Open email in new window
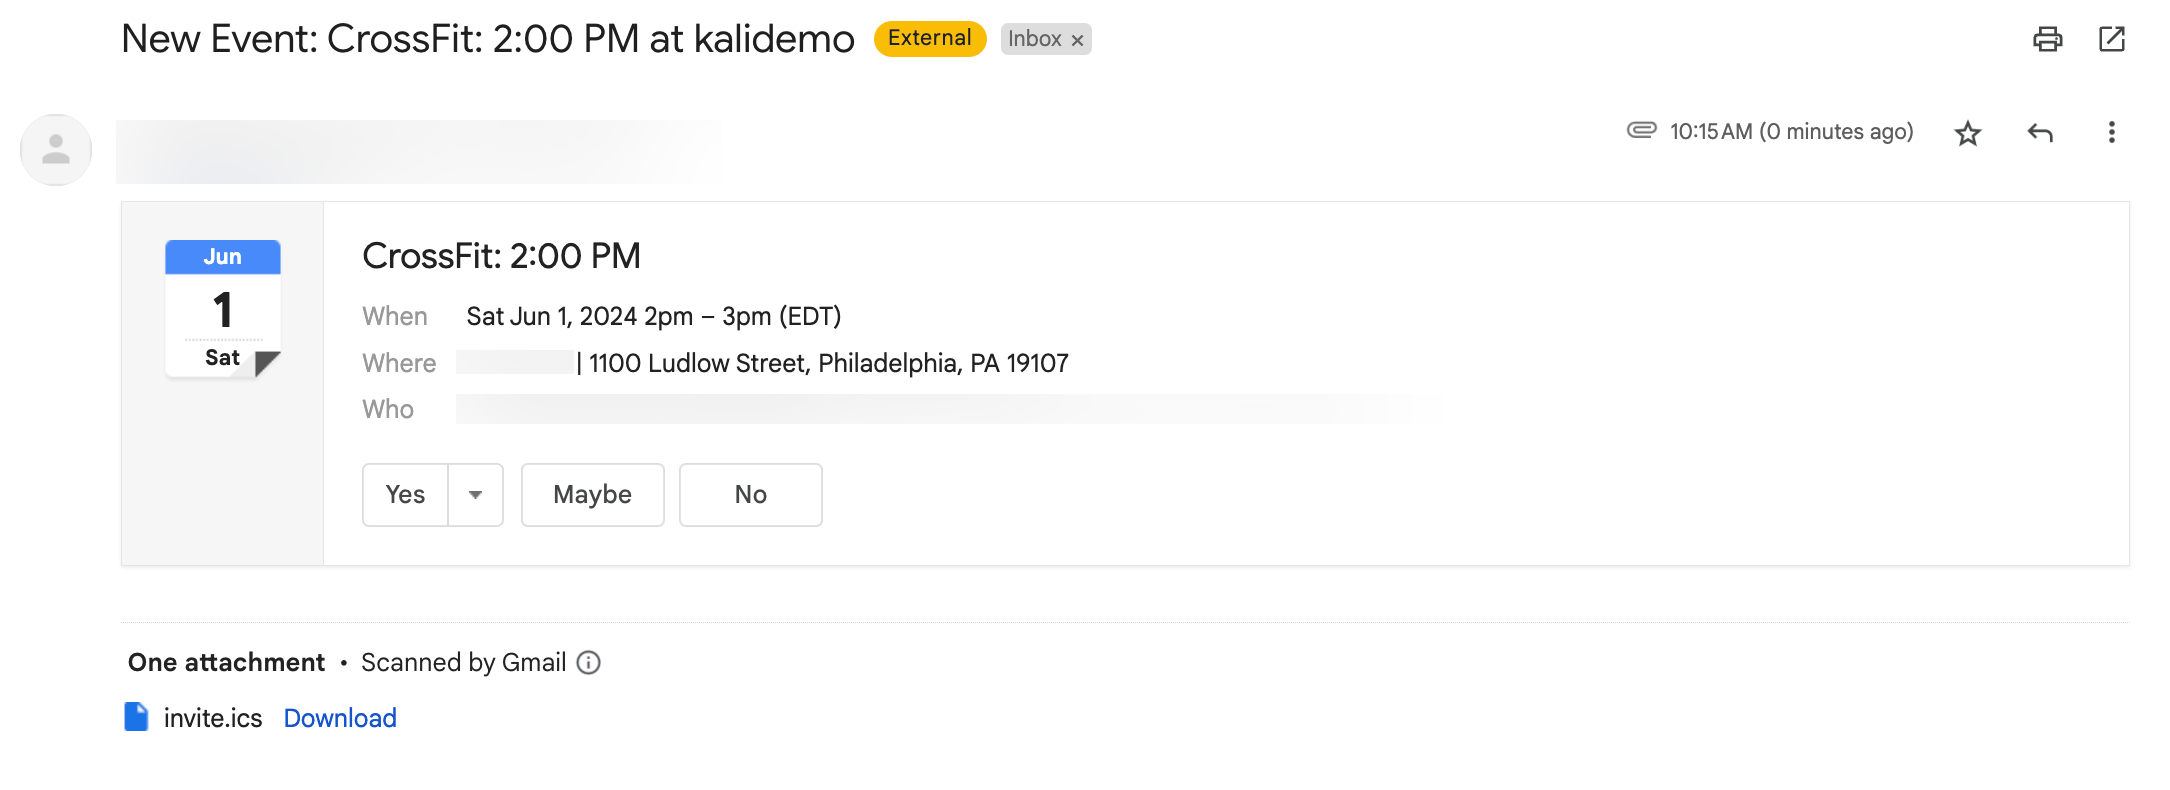Viewport: 2170px width, 790px height. 2112,39
